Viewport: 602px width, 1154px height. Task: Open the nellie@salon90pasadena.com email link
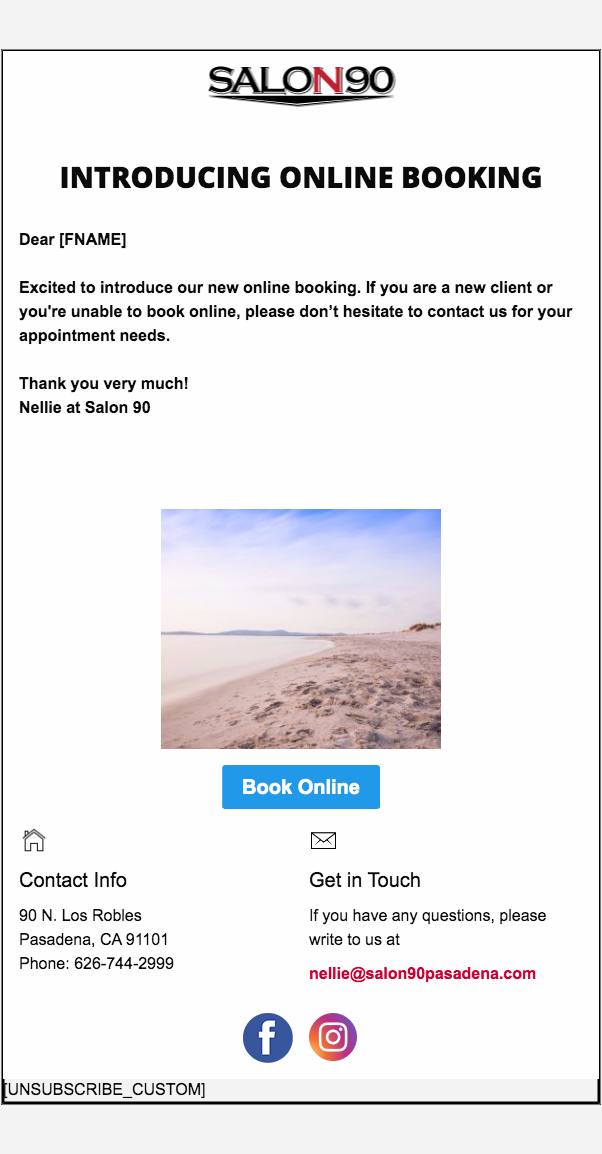422,974
